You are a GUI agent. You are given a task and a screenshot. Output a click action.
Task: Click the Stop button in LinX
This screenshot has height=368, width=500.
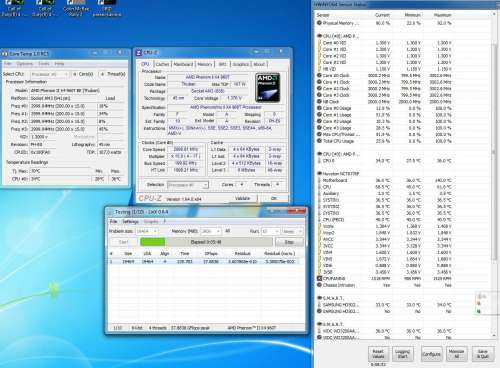coord(289,242)
